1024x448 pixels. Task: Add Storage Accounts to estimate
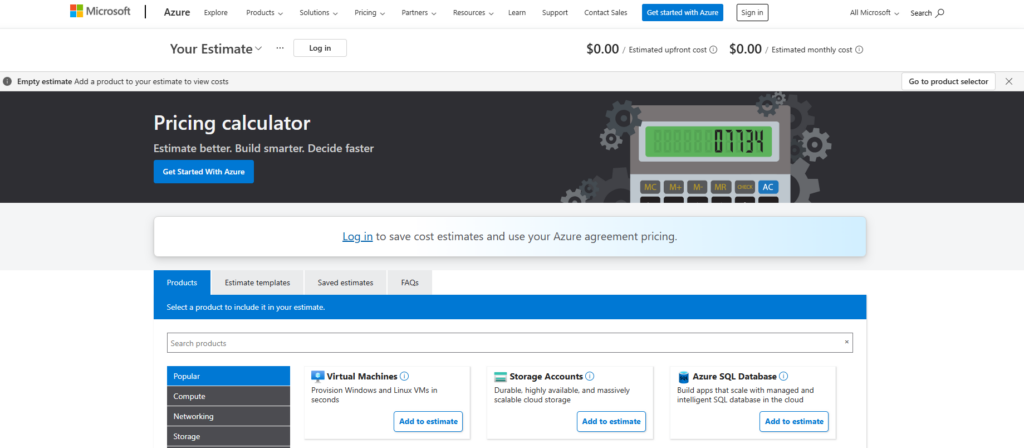point(611,421)
